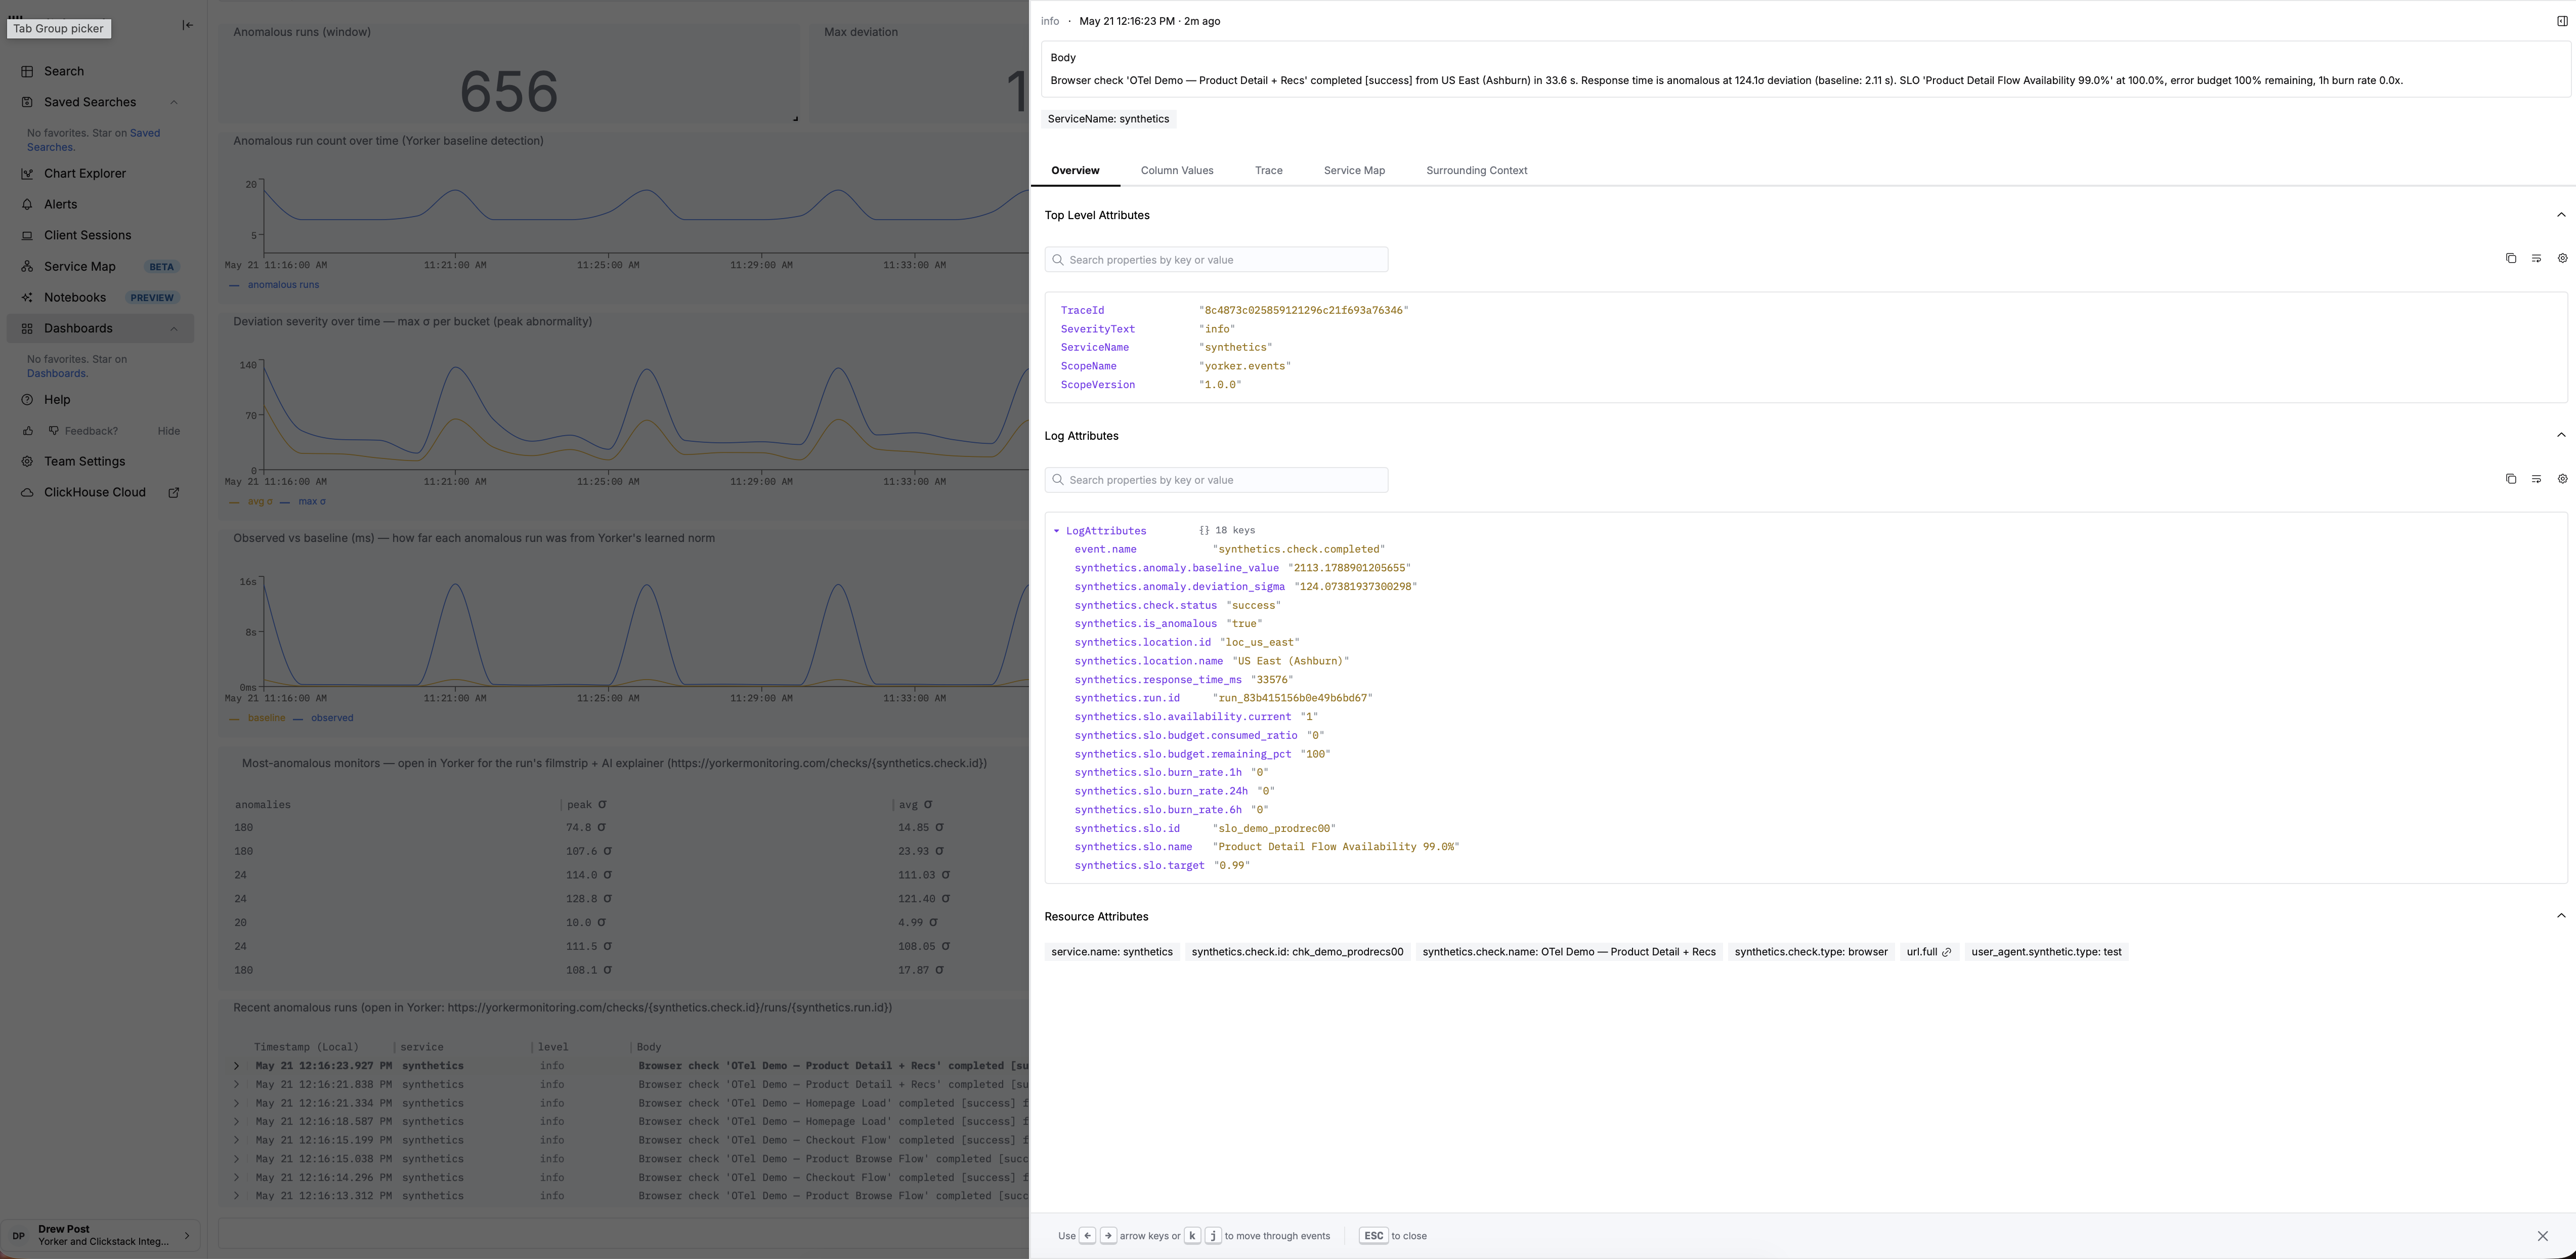2576x1259 pixels.
Task: Open ClickHouse Cloud external link icon
Action: point(173,492)
